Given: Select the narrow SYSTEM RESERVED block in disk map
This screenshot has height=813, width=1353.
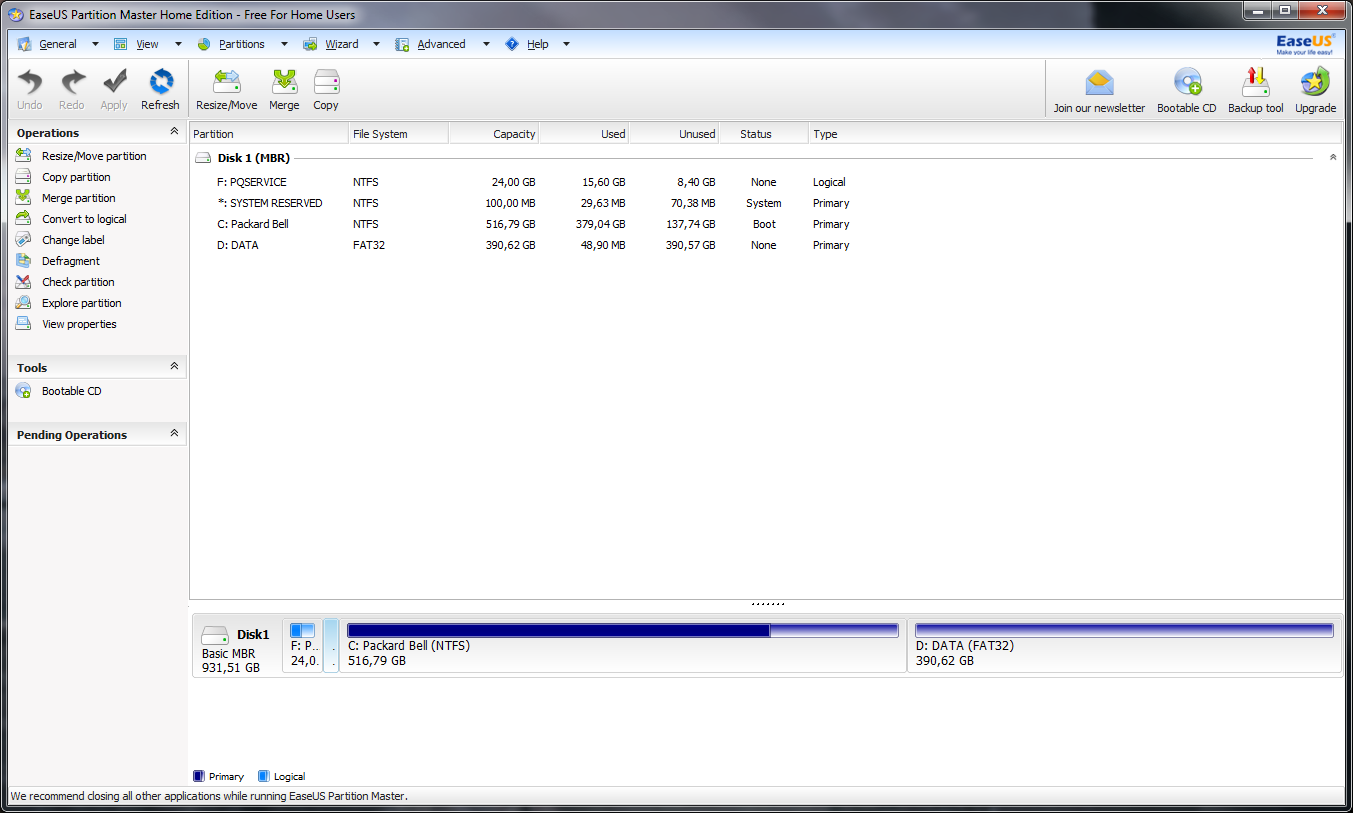Looking at the screenshot, I should pos(331,645).
